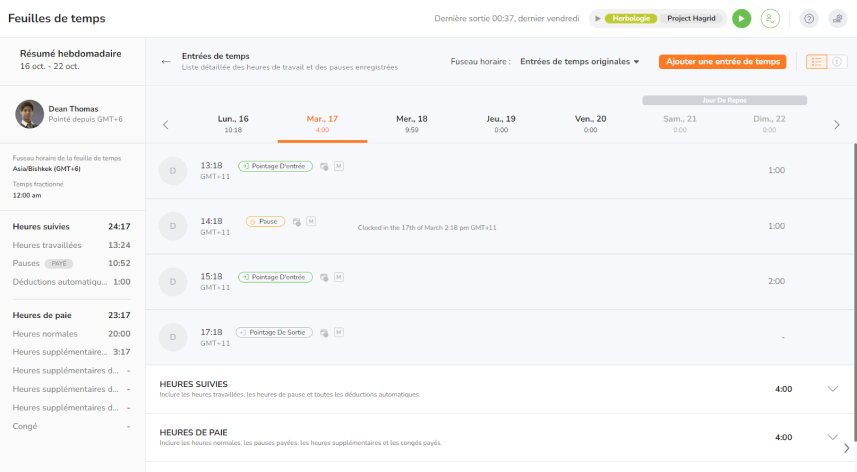The height and width of the screenshot is (472, 857).
Task: Click the Pause tag at 14:18
Action: pos(265,221)
